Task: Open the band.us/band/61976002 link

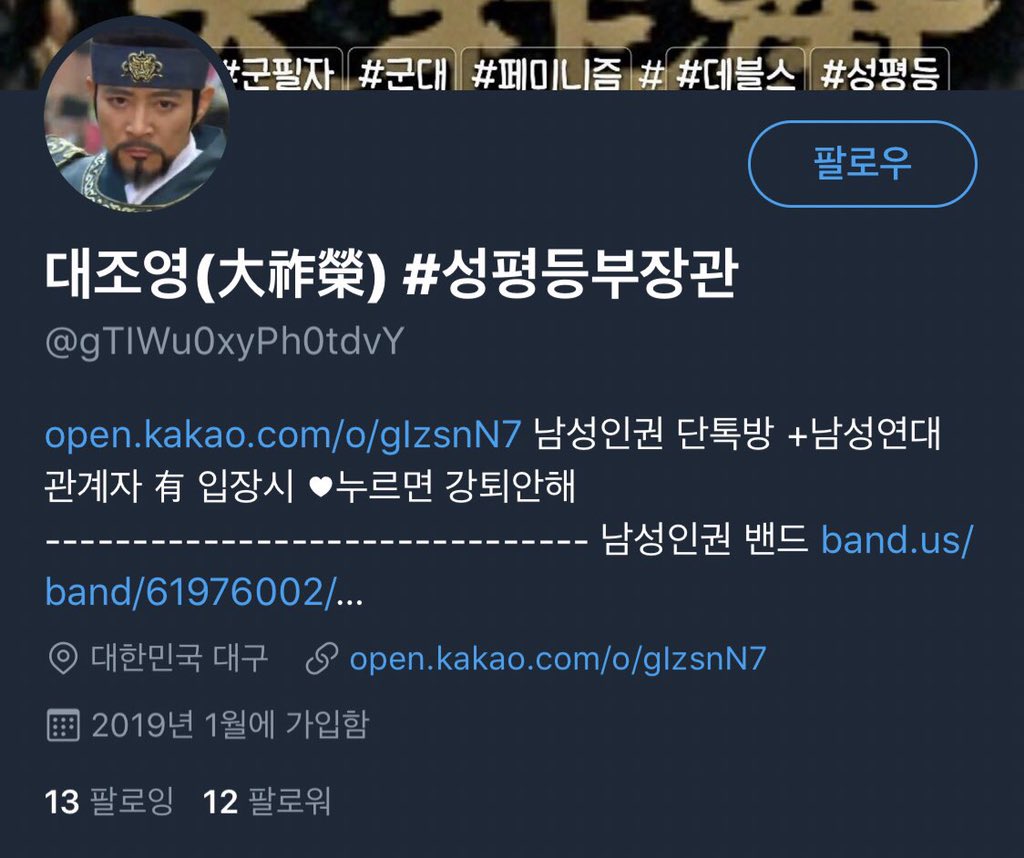Action: click(x=509, y=566)
